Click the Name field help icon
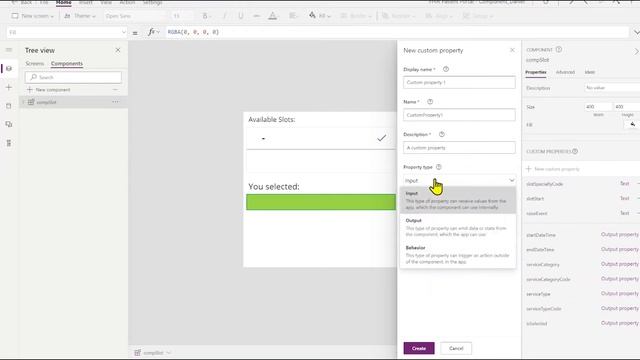Image resolution: width=640 pixels, height=360 pixels. (430, 102)
